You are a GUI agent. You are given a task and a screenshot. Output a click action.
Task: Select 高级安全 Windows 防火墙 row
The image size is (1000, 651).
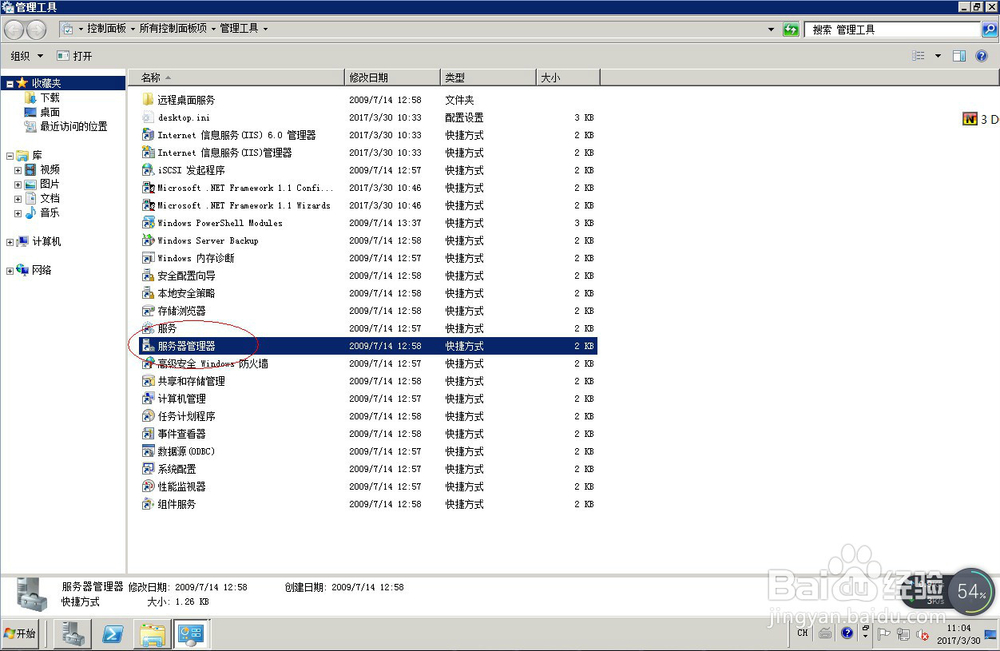click(369, 363)
